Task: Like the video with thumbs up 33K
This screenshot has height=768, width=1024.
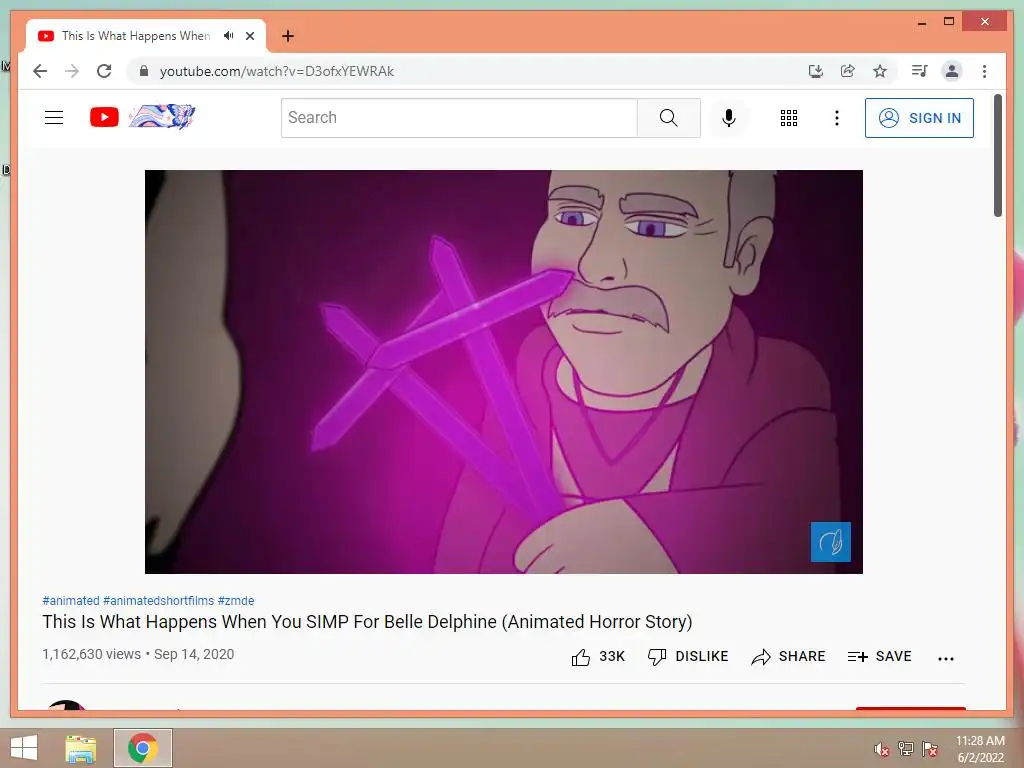Action: click(x=598, y=656)
